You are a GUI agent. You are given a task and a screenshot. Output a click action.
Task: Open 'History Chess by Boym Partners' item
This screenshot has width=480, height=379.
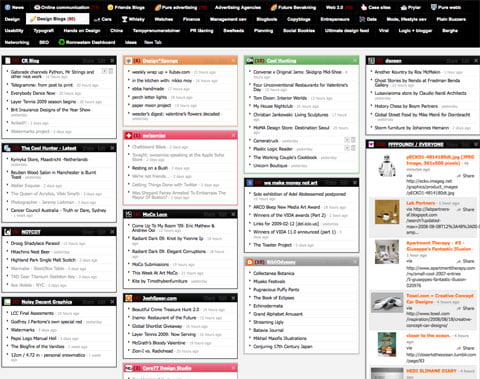point(406,106)
